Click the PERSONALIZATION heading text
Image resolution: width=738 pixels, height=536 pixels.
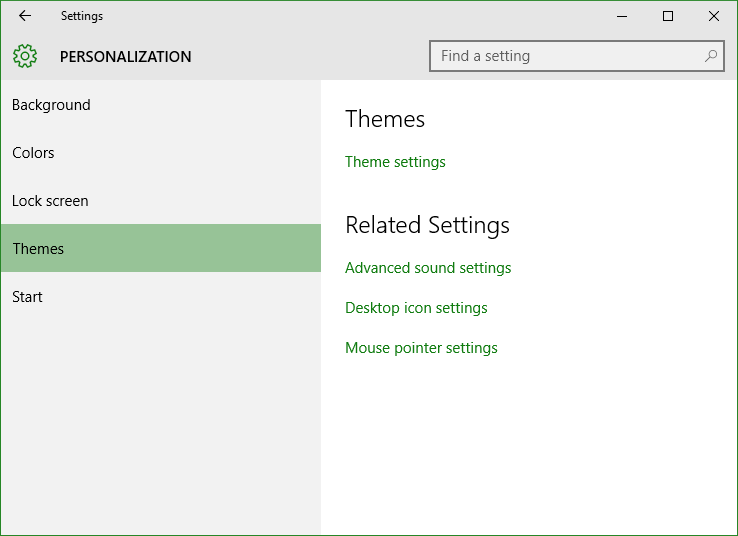tap(125, 57)
